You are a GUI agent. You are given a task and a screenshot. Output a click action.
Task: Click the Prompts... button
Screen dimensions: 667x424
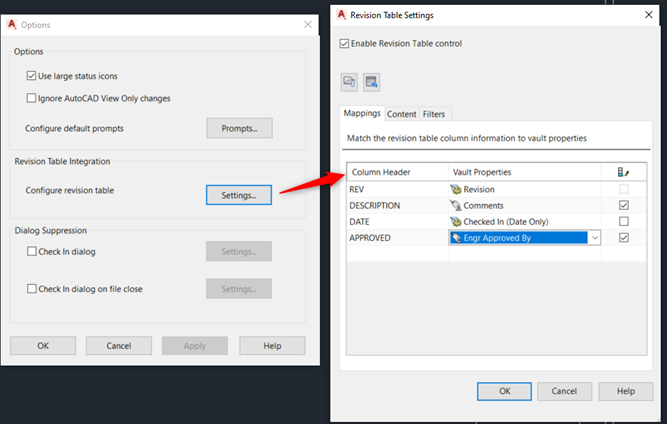[x=239, y=128]
